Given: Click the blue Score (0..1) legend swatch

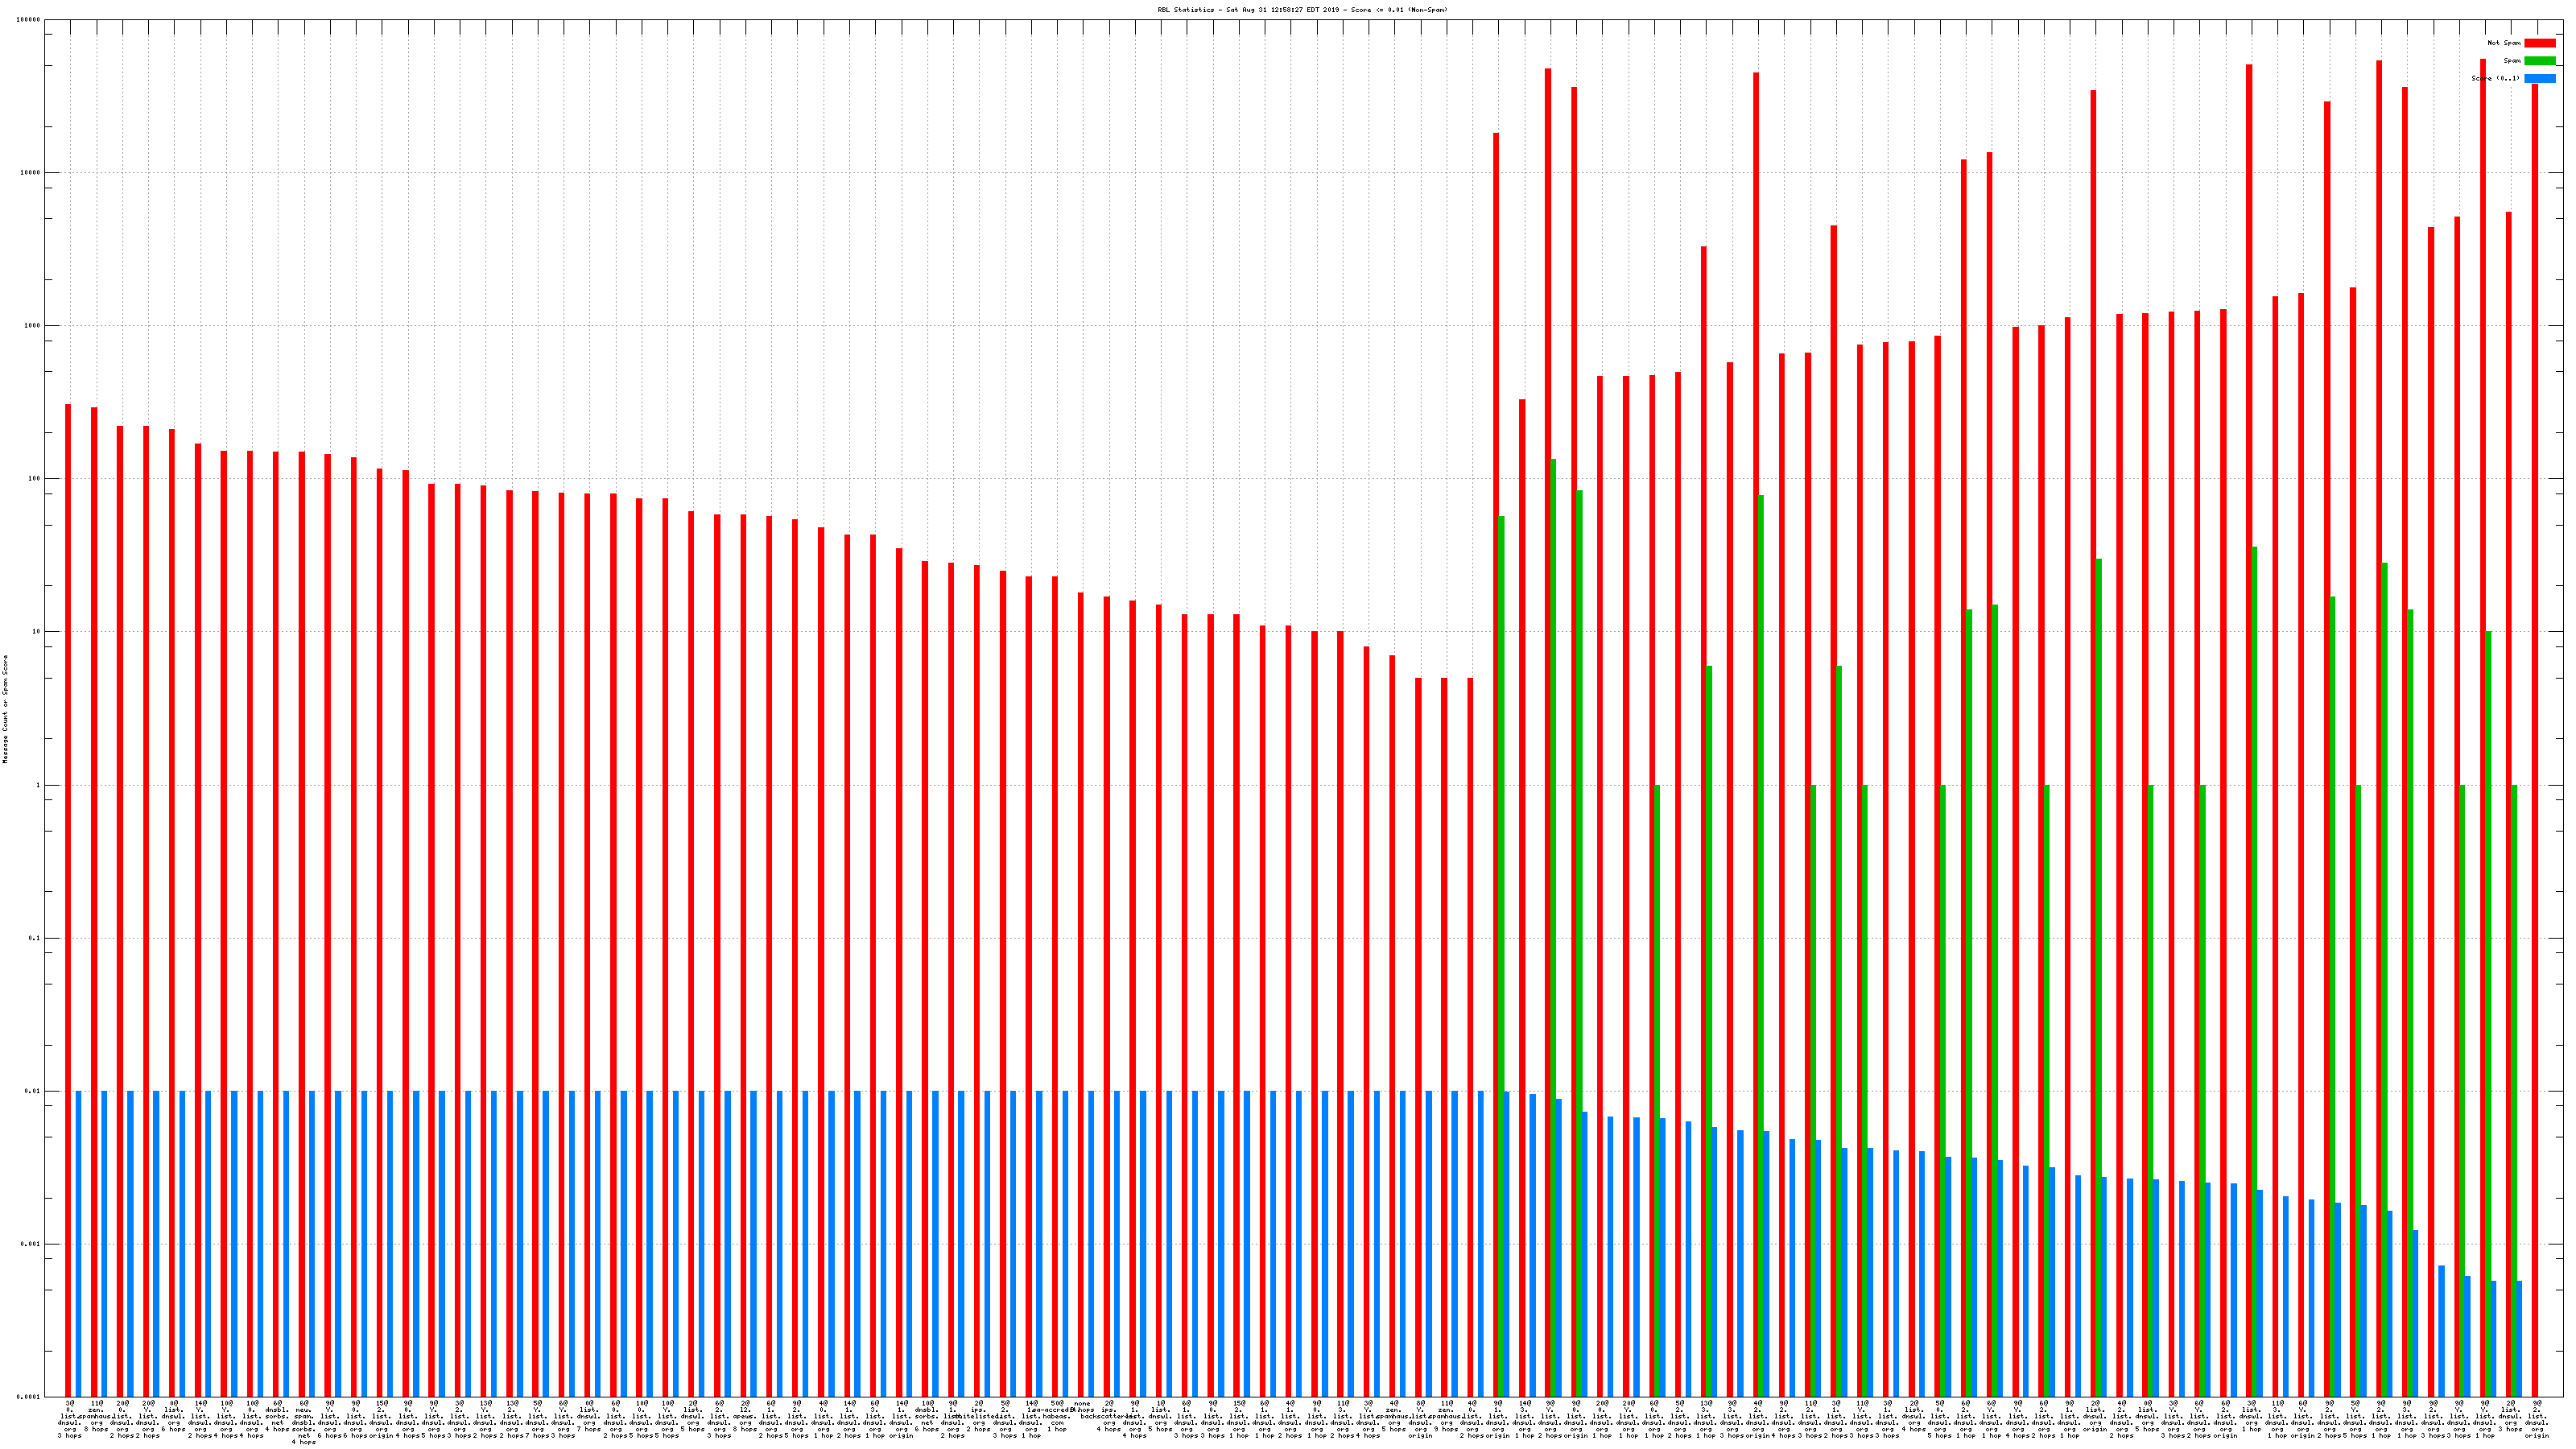Looking at the screenshot, I should click(2540, 78).
